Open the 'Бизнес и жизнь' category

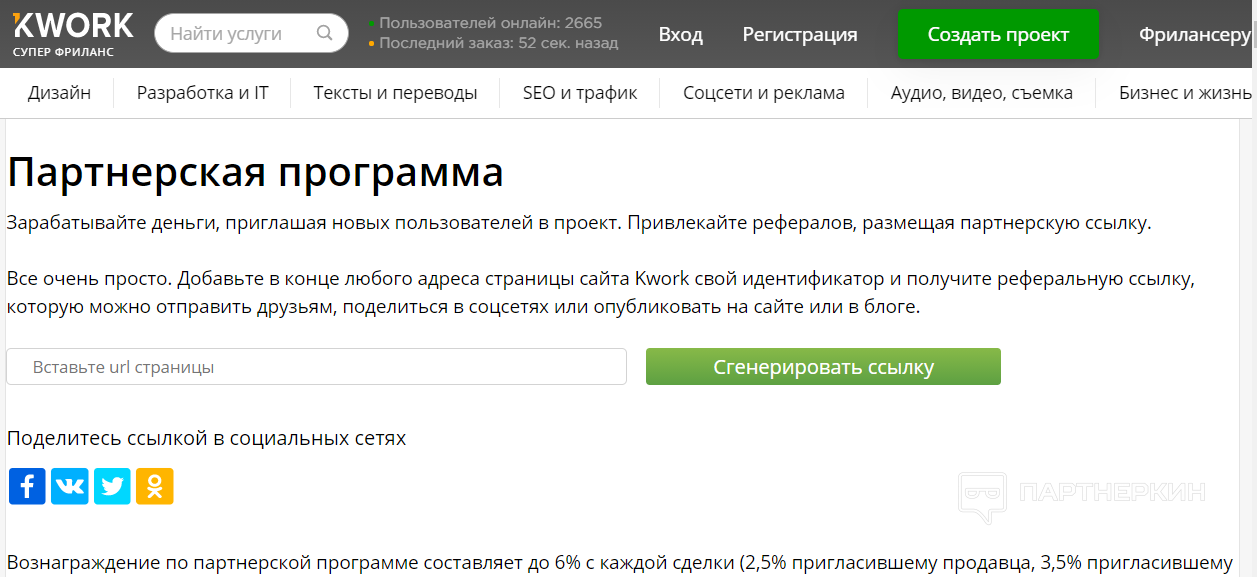point(1187,93)
